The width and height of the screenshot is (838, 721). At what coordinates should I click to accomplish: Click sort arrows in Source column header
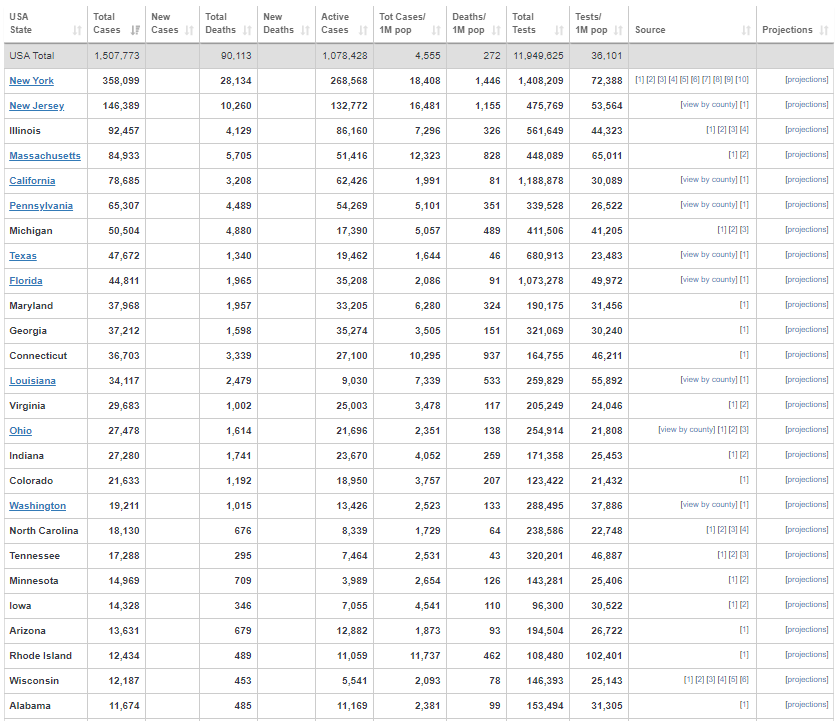pyautogui.click(x=746, y=30)
